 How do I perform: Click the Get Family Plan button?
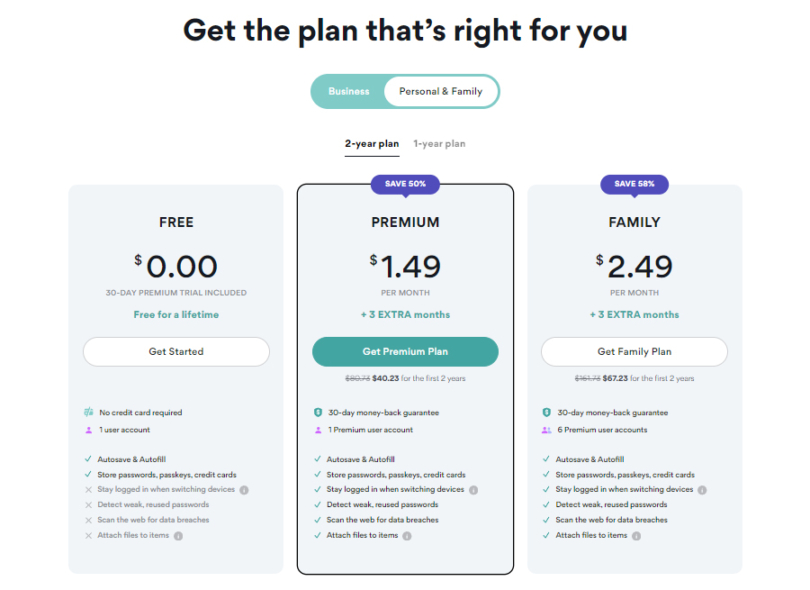tap(634, 352)
